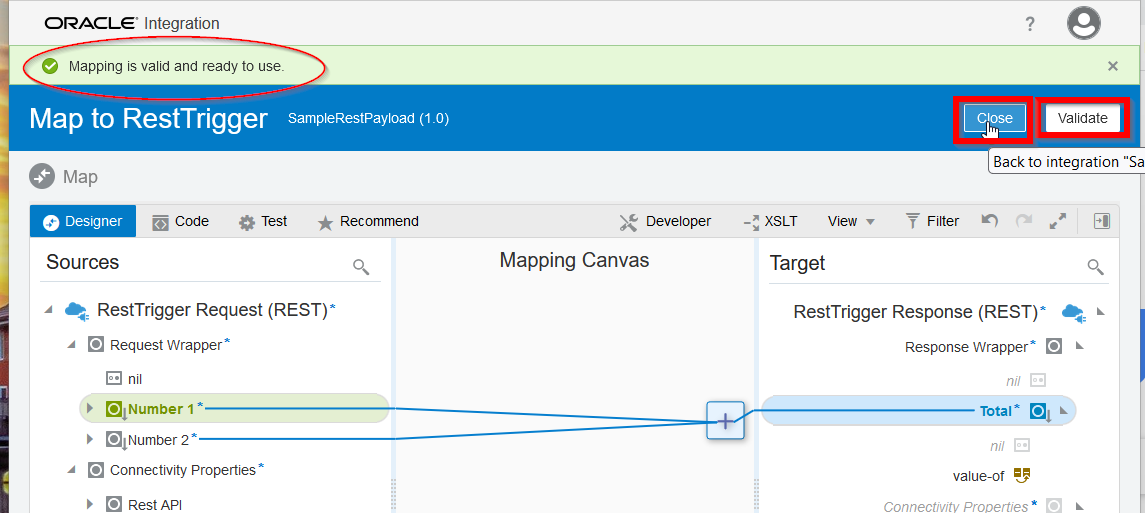This screenshot has width=1145, height=513.
Task: Click the Validate button
Action: pyautogui.click(x=1082, y=118)
